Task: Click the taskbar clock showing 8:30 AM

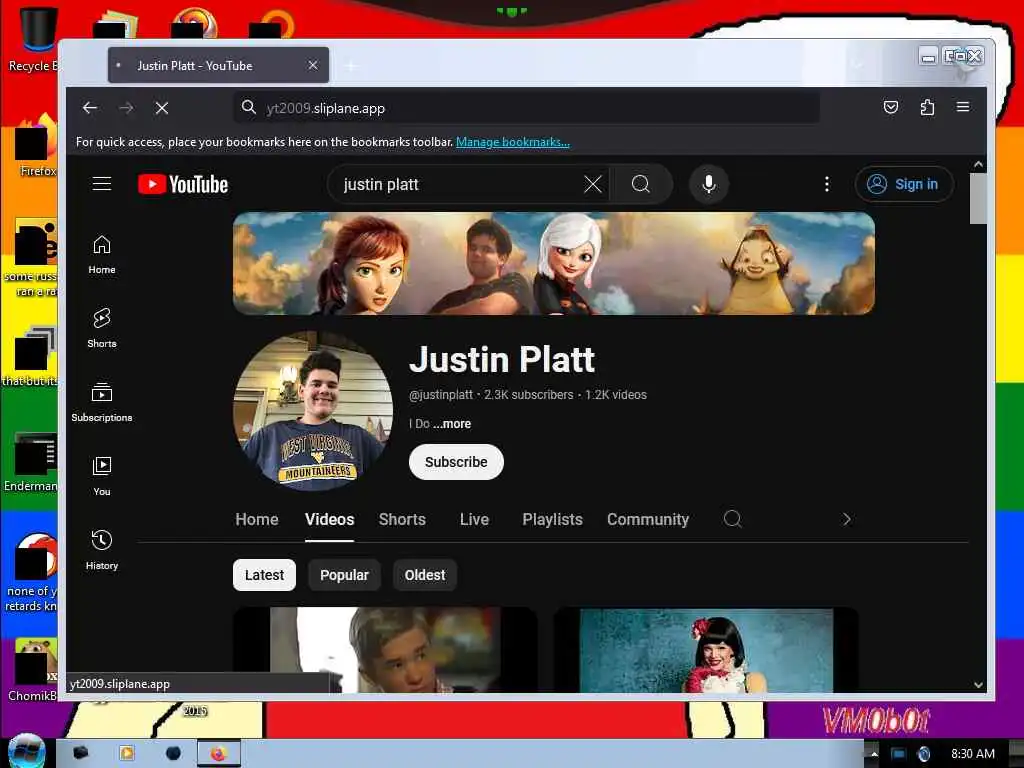Action: 972,754
